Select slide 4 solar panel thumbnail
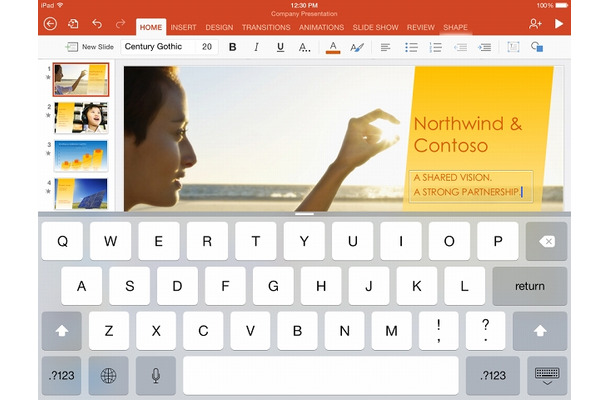This screenshot has width=610, height=400. [81, 193]
